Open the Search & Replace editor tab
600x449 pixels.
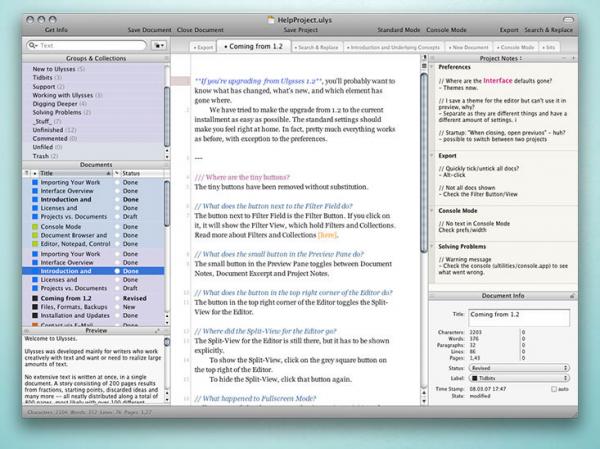(x=316, y=47)
